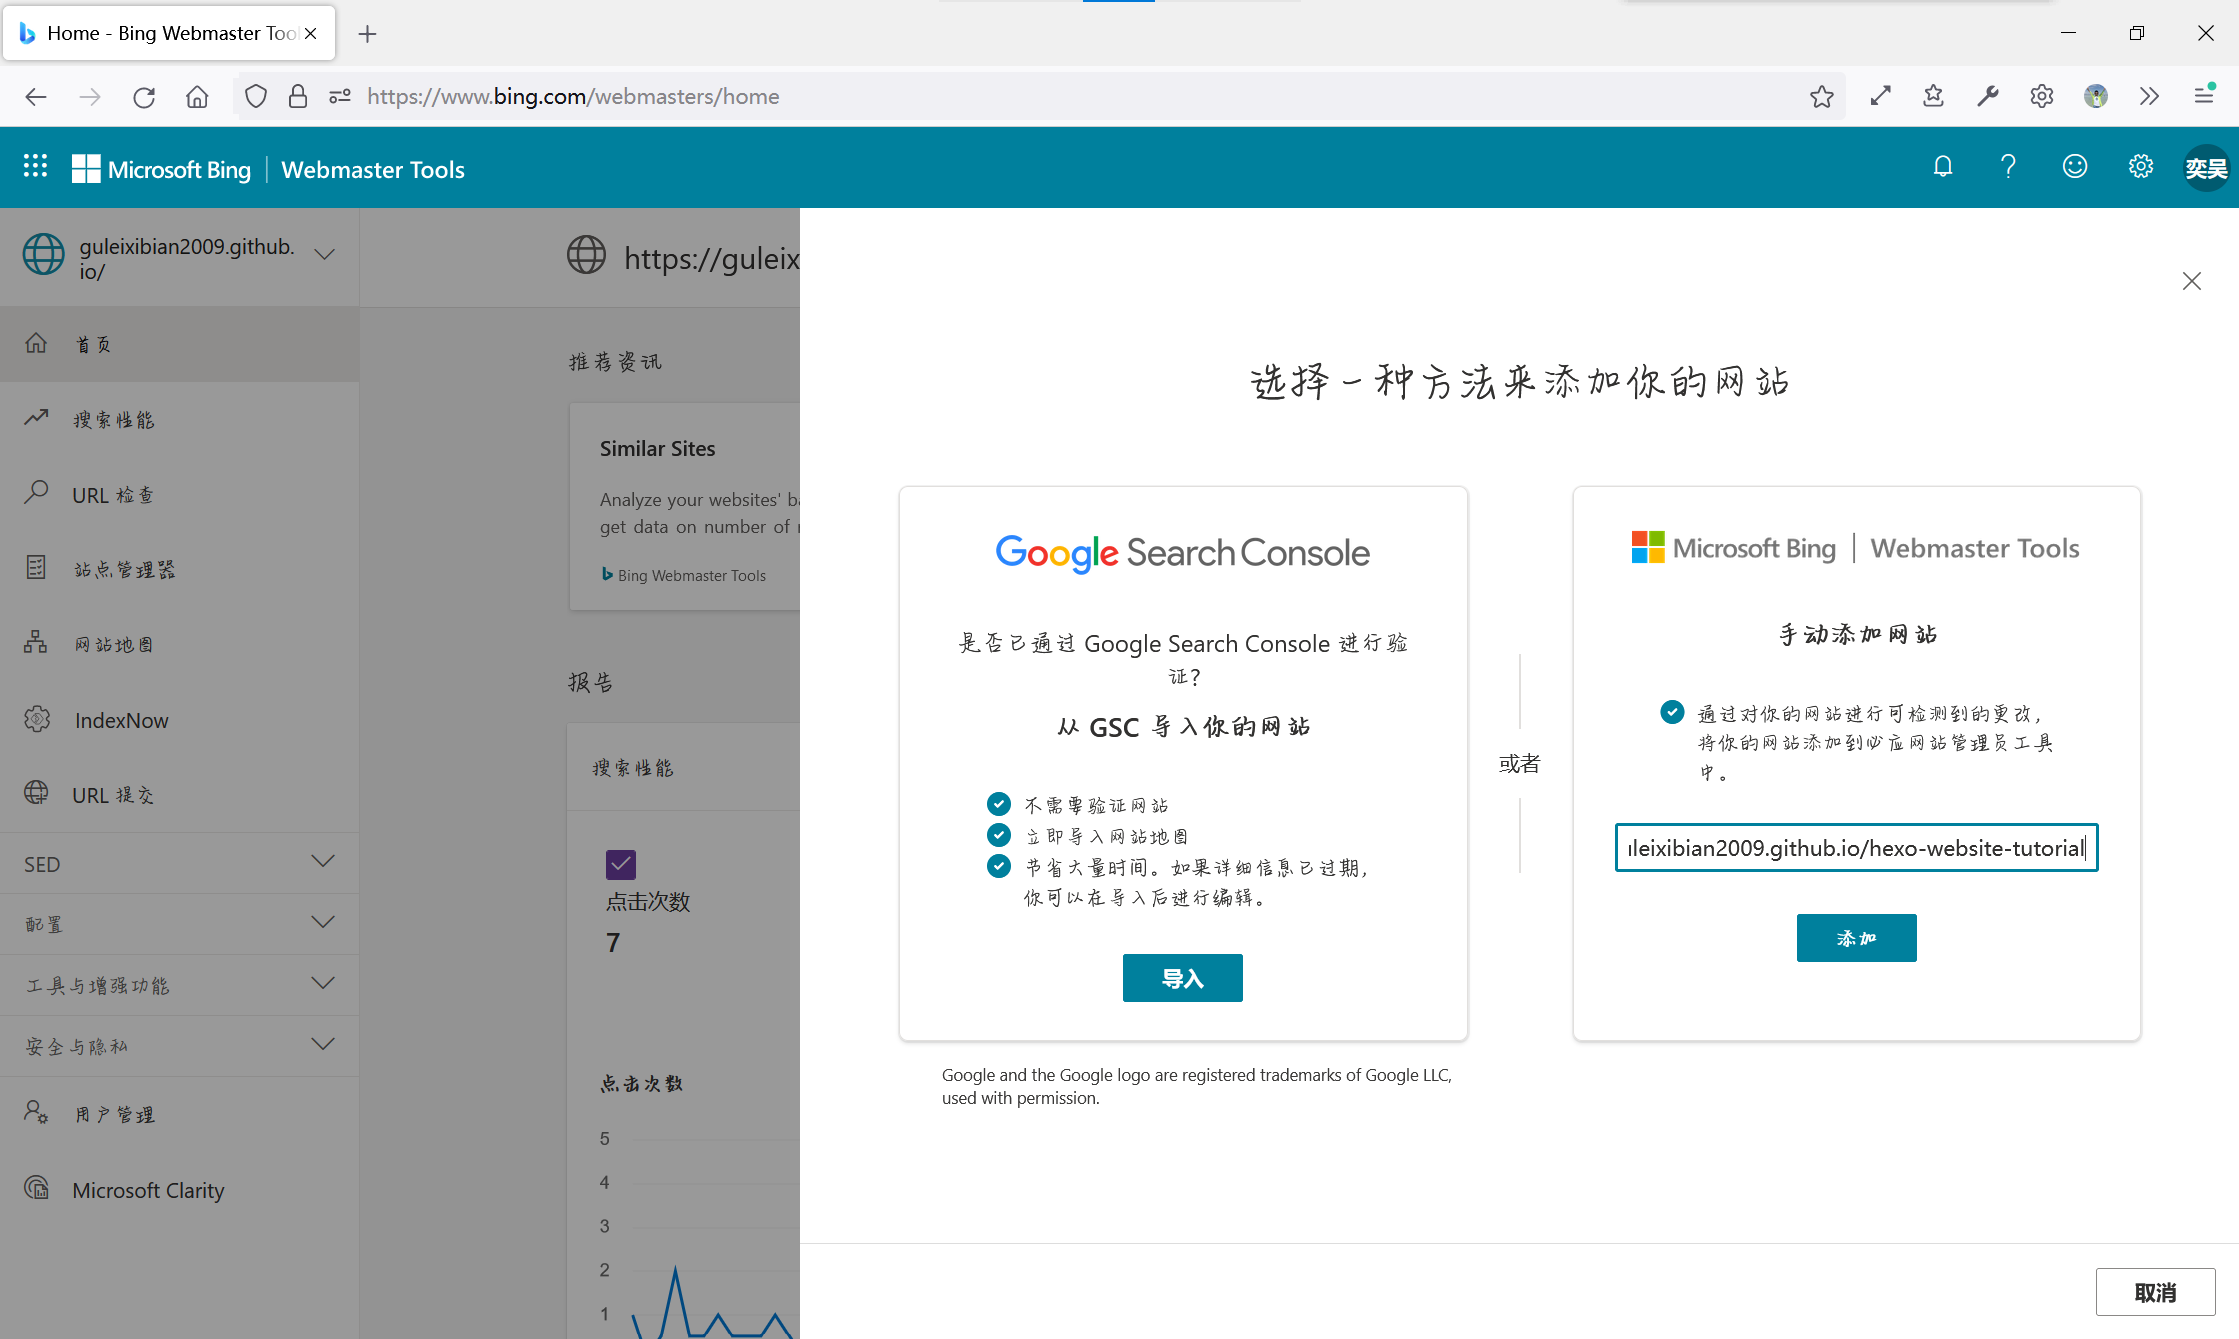The height and width of the screenshot is (1339, 2239).
Task: Toggle the 点击次数 purple checkbox
Action: (620, 864)
